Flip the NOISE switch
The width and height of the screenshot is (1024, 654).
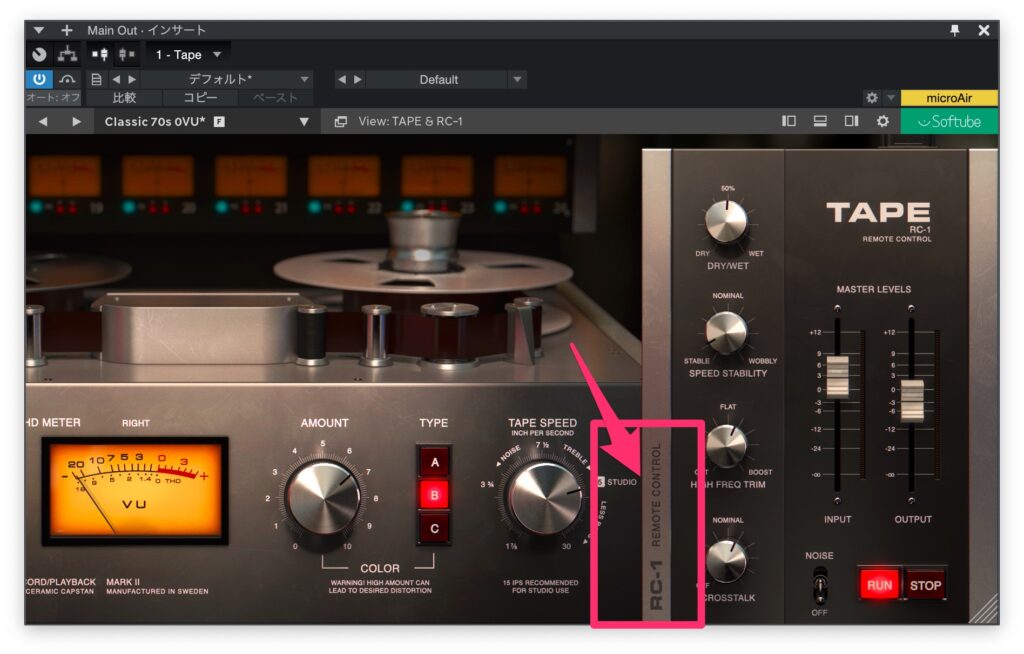(820, 582)
